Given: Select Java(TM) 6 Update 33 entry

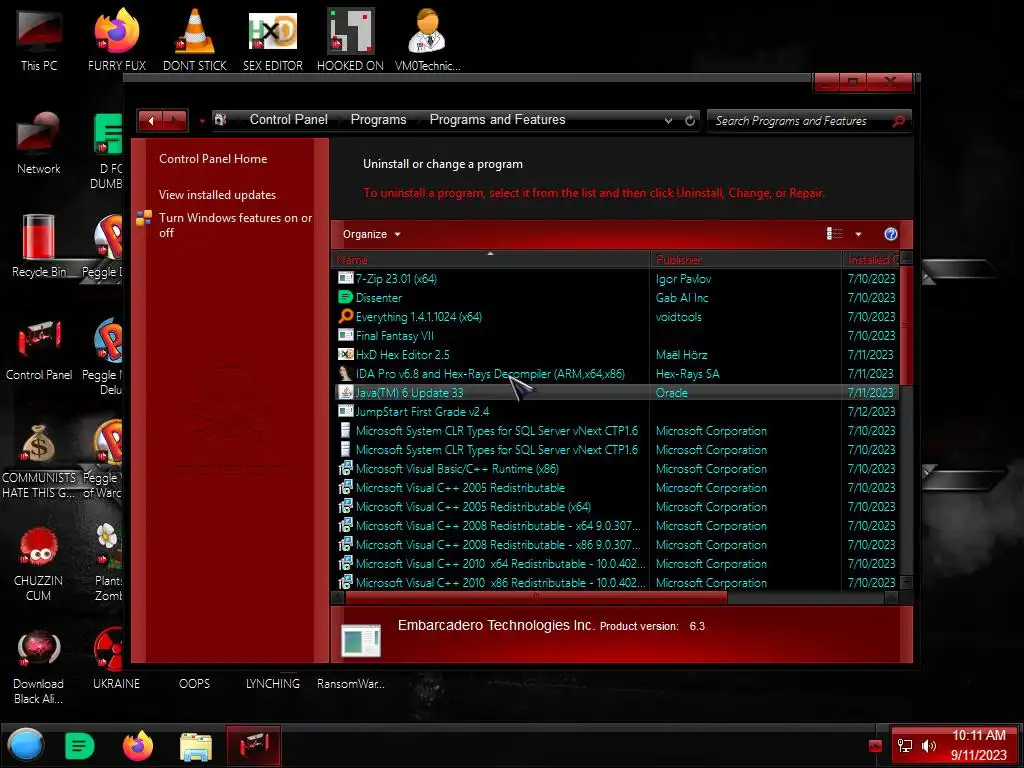Looking at the screenshot, I should pyautogui.click(x=615, y=392).
